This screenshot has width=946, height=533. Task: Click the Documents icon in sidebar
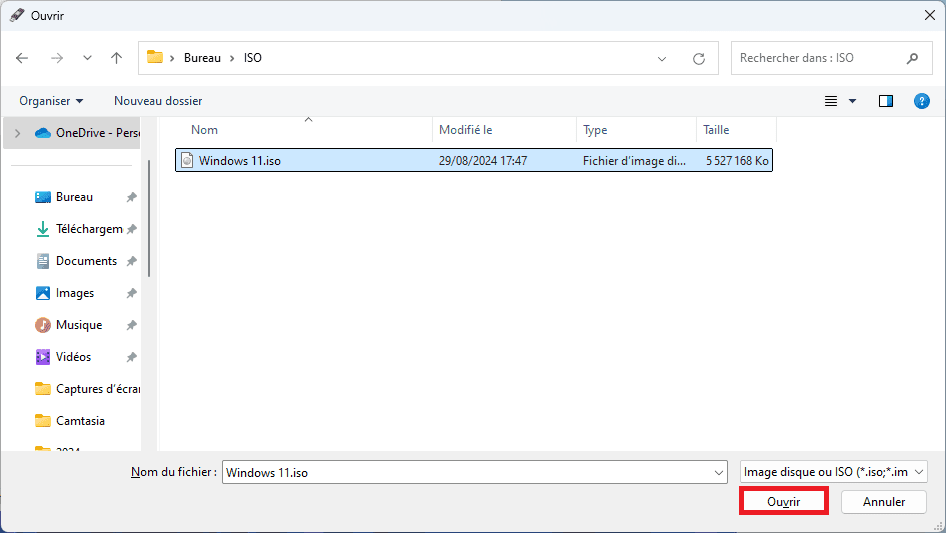pos(42,261)
